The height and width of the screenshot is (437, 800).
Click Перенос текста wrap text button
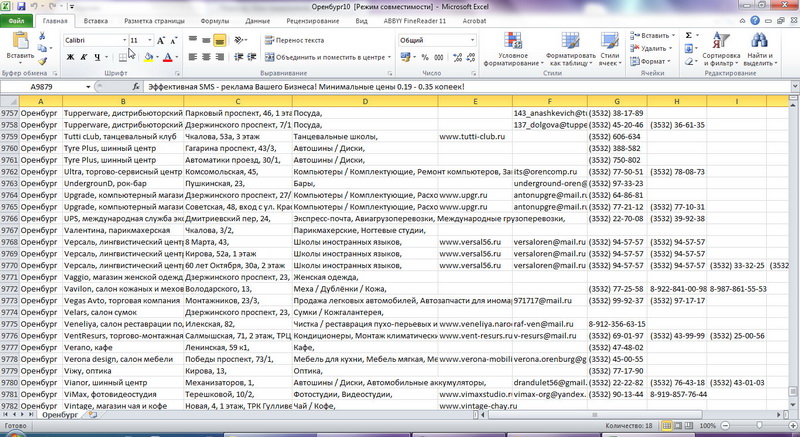click(294, 40)
